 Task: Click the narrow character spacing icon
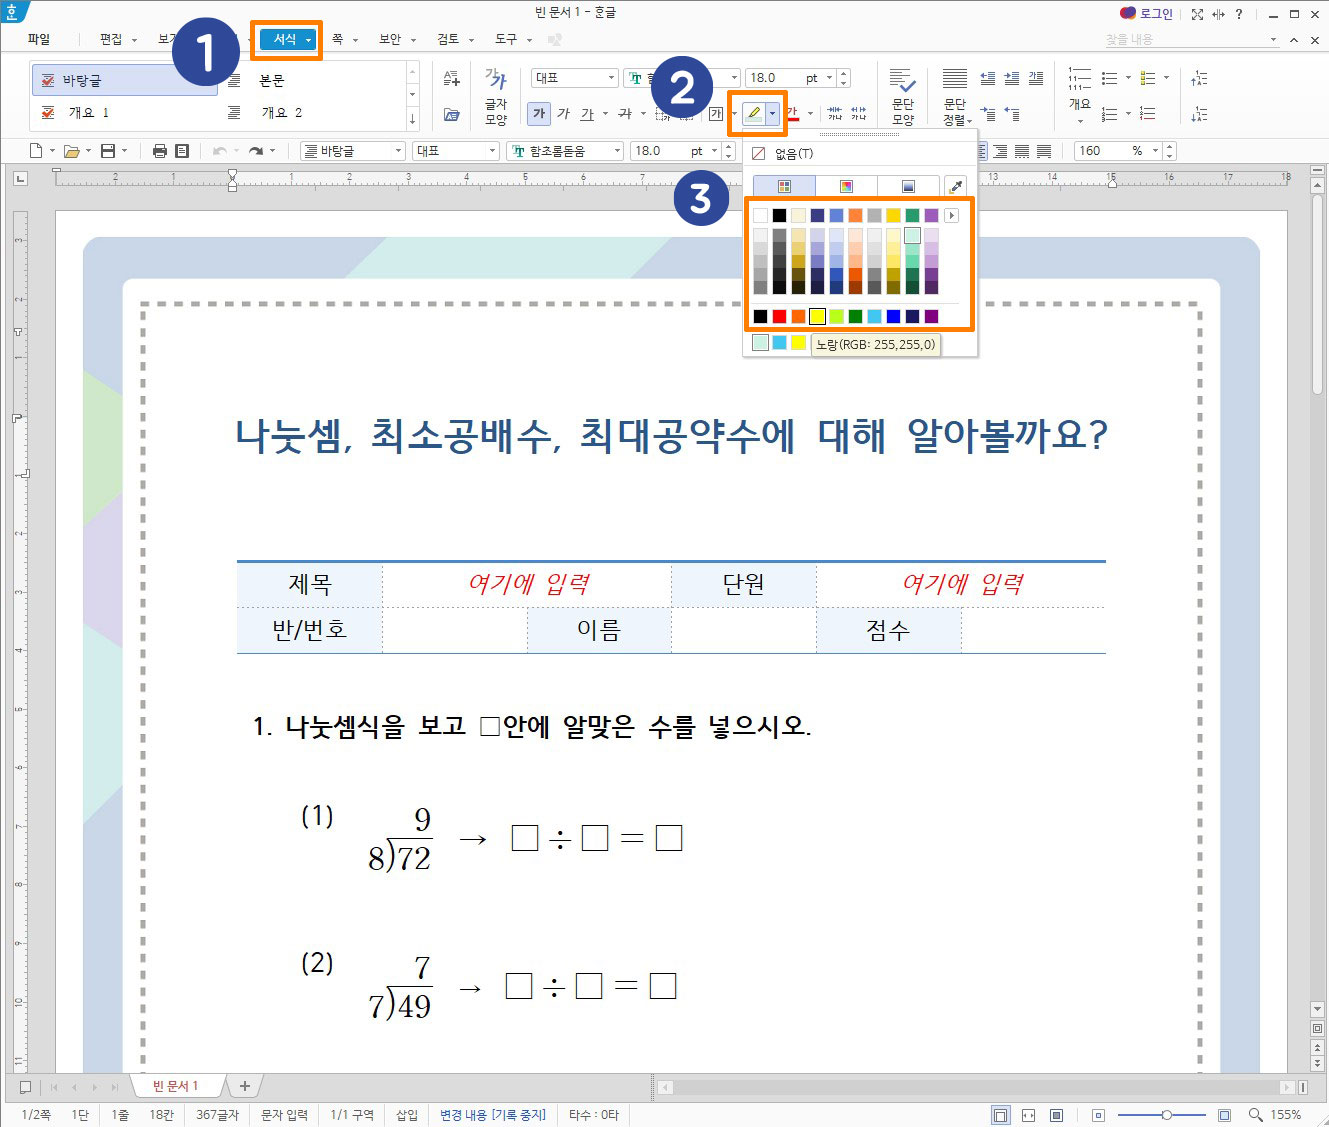point(835,113)
